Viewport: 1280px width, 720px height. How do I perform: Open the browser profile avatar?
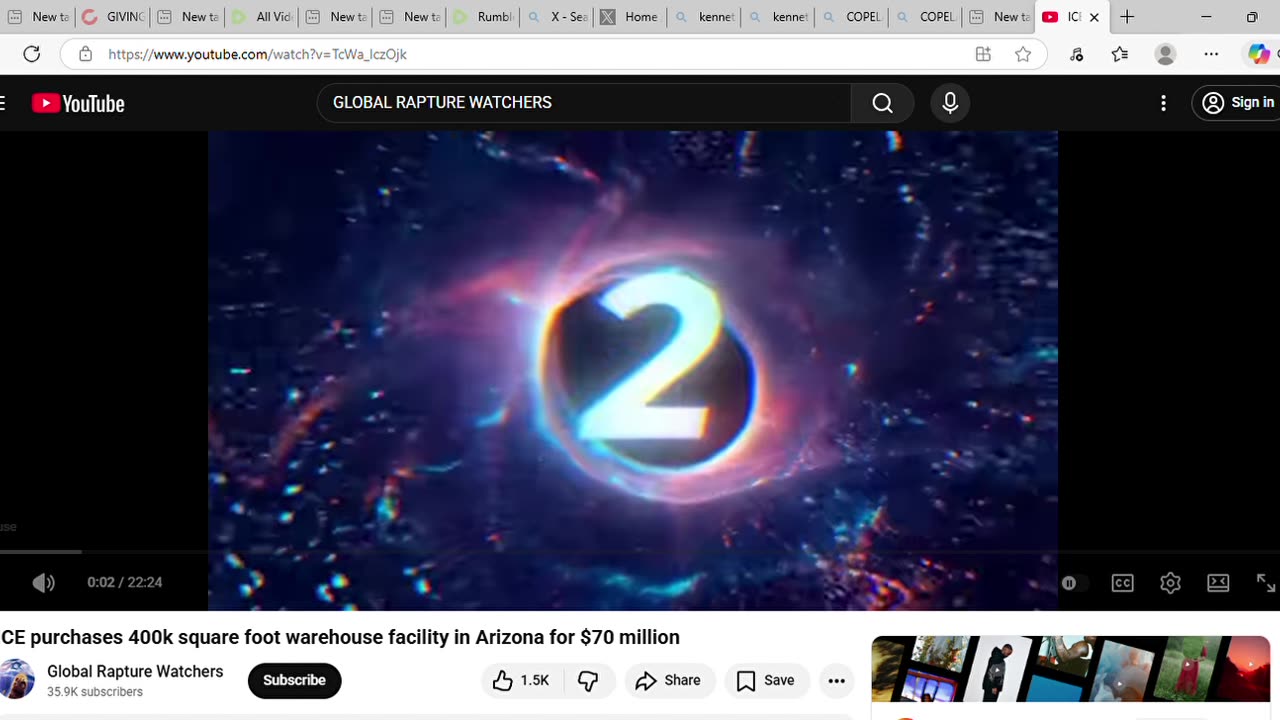(1165, 54)
